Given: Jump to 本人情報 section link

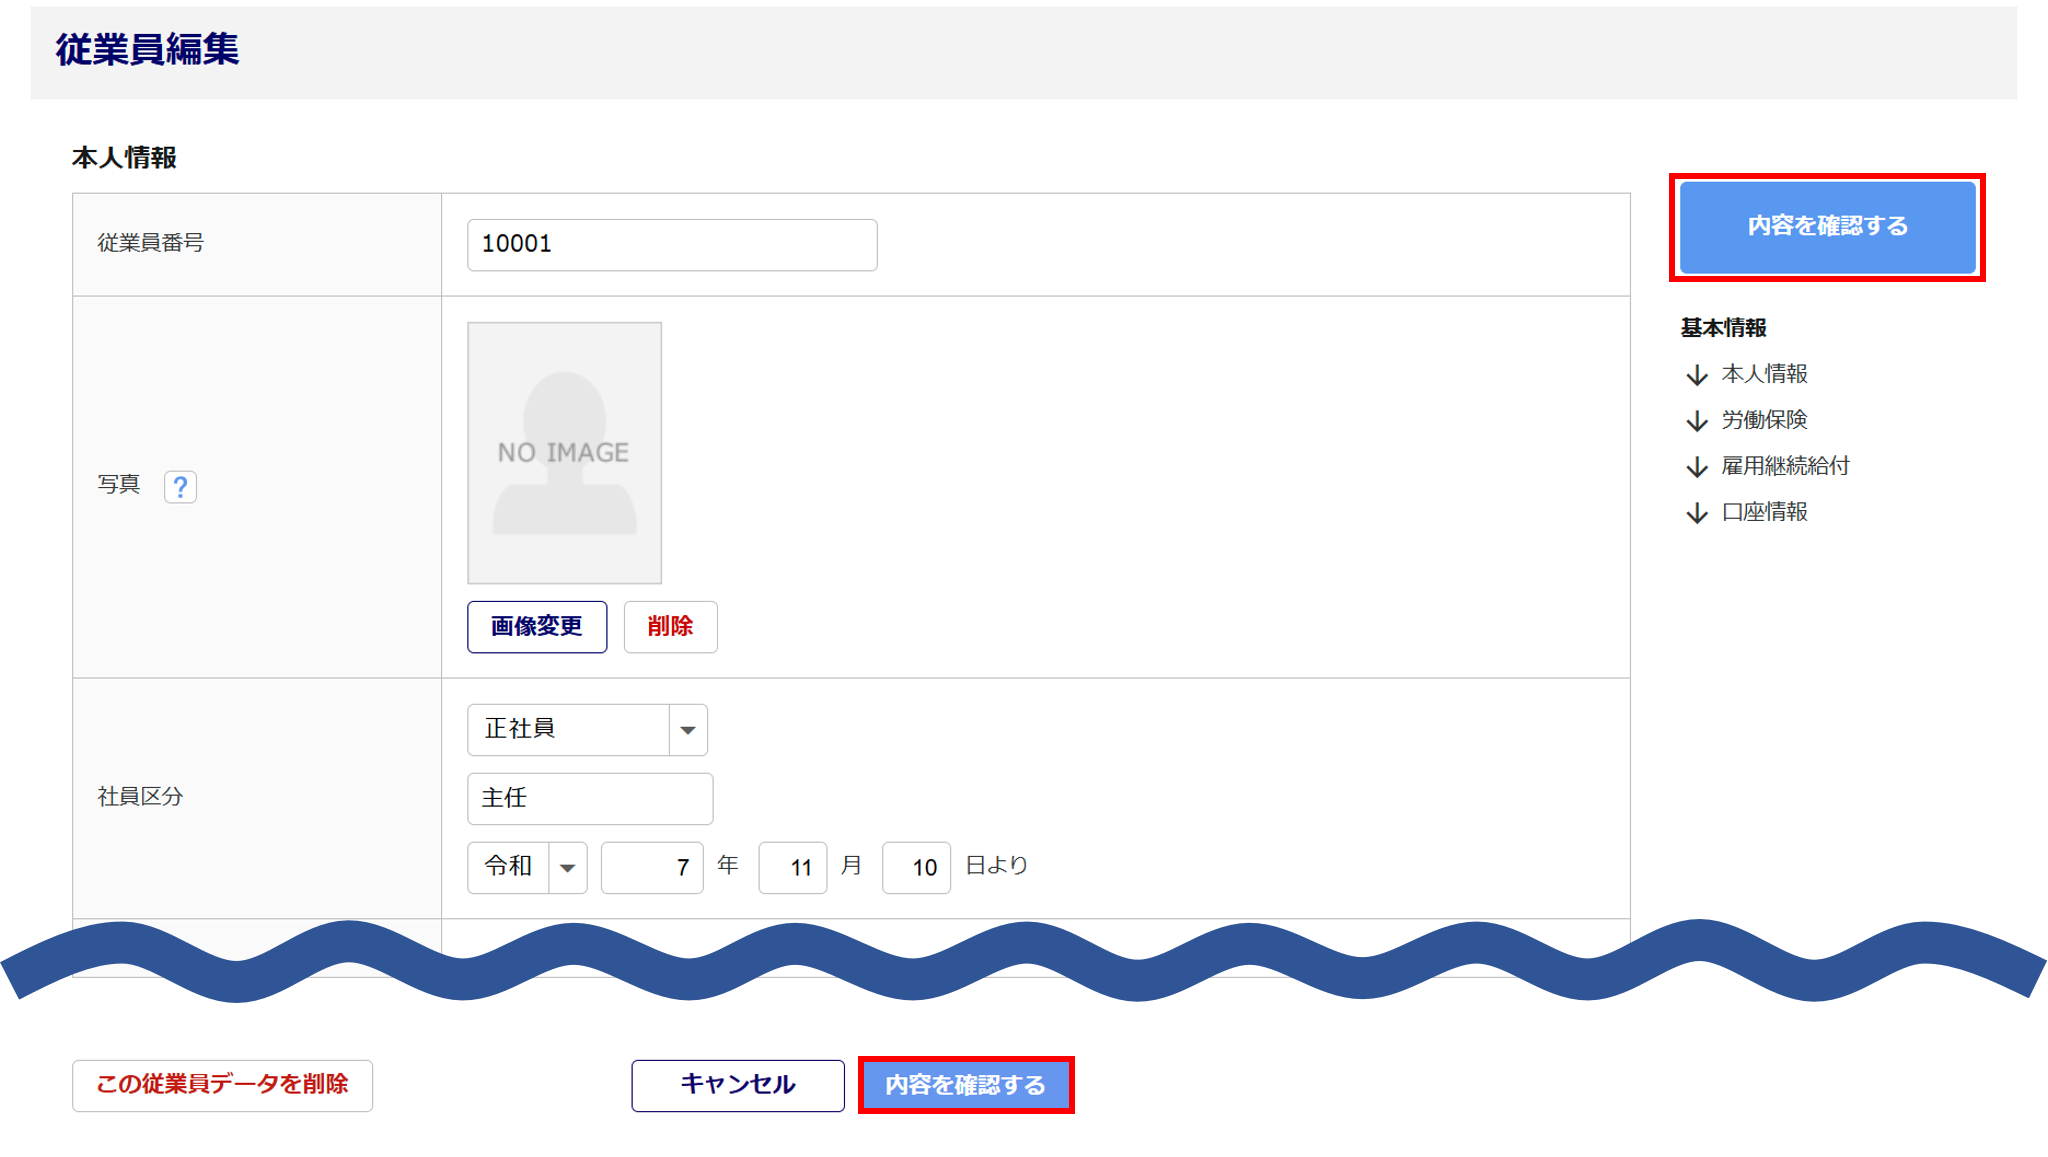Looking at the screenshot, I should pyautogui.click(x=1764, y=374).
